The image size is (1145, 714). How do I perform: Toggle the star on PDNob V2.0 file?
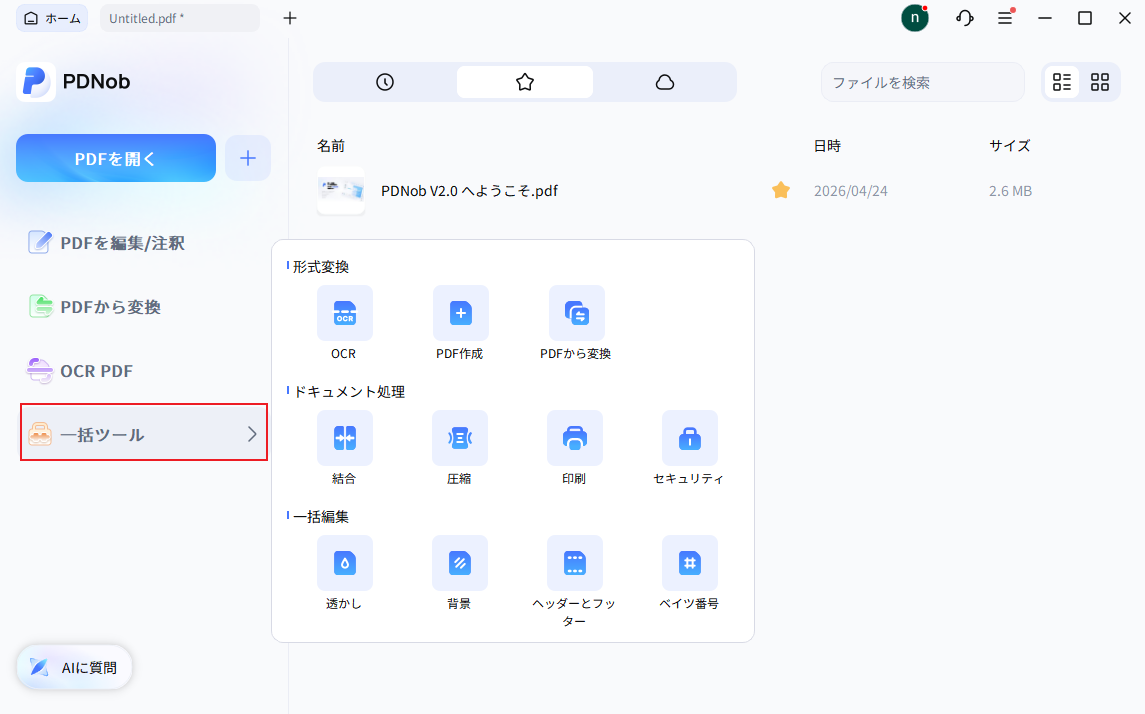[781, 191]
